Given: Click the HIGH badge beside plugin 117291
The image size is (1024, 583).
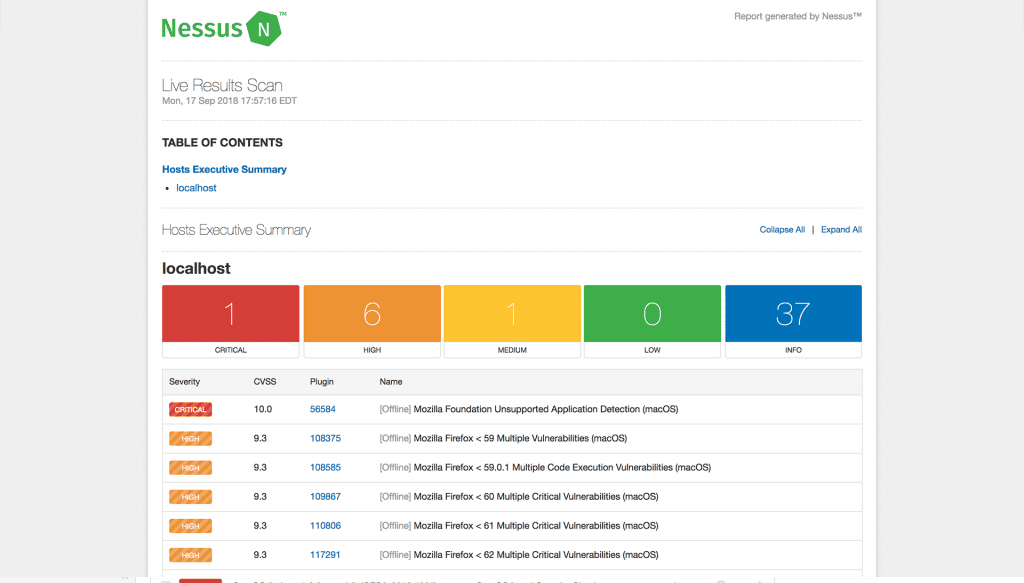Looking at the screenshot, I should click(x=190, y=554).
